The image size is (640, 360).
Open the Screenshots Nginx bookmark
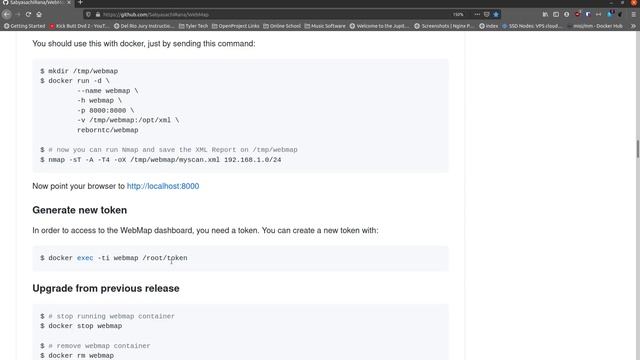(x=444, y=26)
